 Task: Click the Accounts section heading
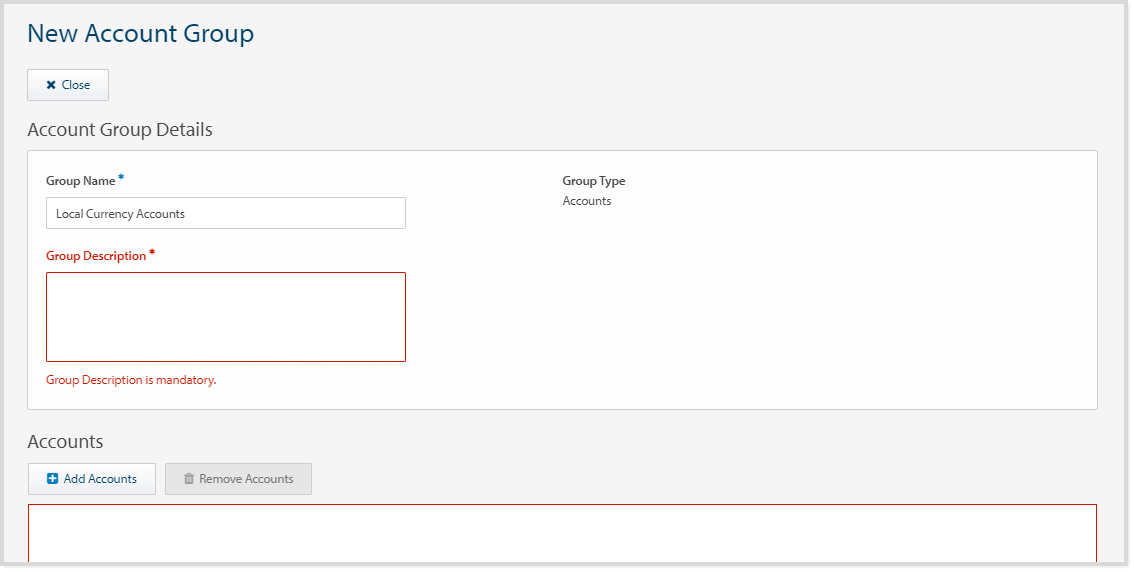(x=65, y=442)
